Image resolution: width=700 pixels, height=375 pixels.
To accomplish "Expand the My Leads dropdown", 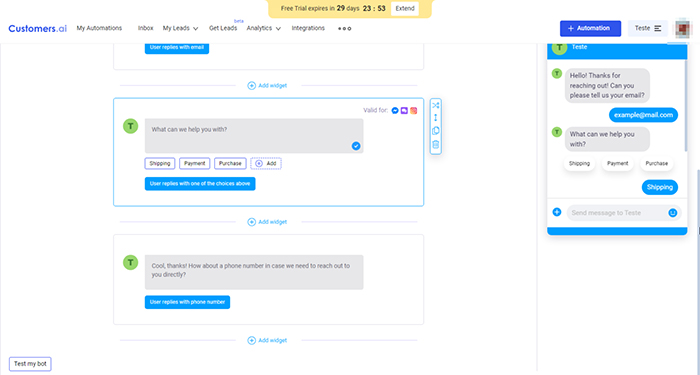I will (x=180, y=28).
